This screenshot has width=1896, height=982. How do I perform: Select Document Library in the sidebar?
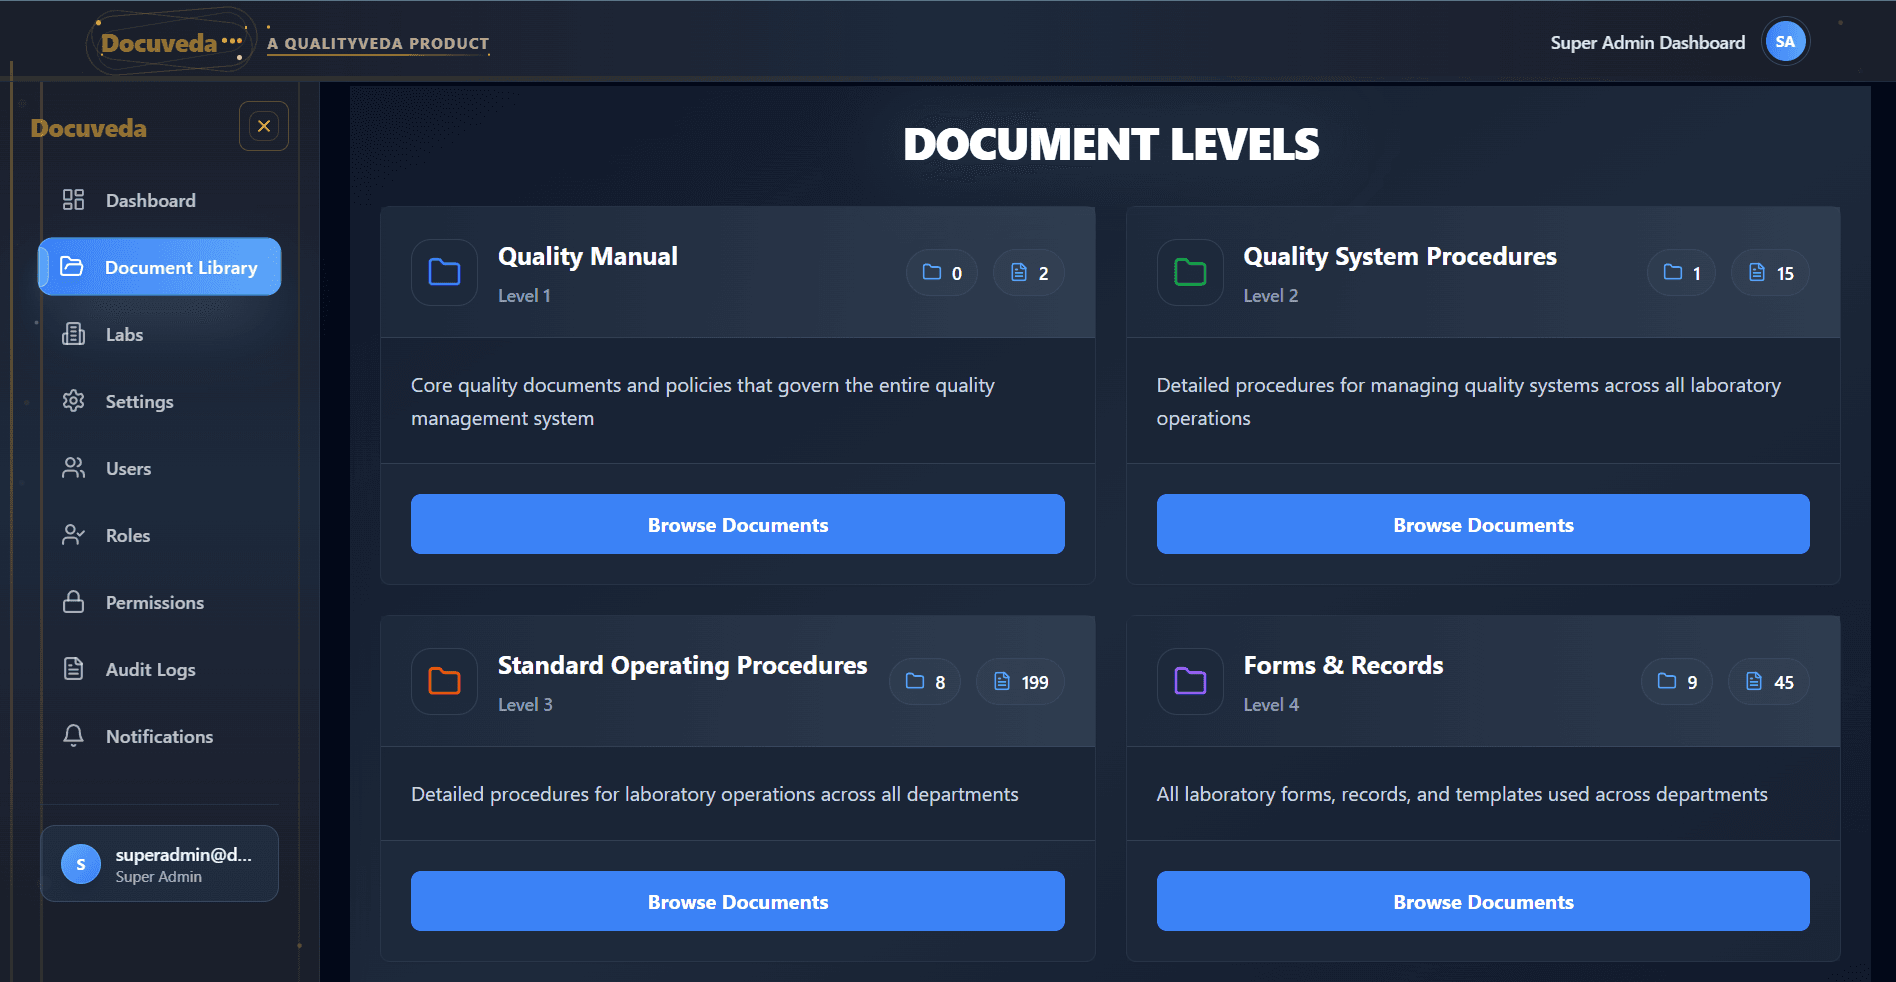coord(159,267)
